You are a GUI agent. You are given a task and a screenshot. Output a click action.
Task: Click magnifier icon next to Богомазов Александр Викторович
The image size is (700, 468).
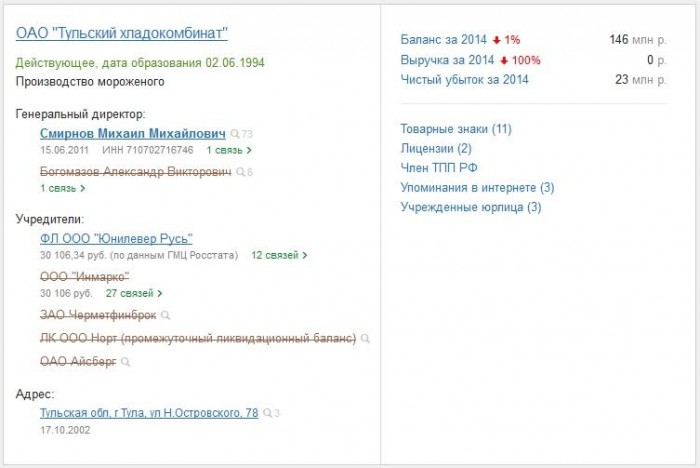(240, 172)
